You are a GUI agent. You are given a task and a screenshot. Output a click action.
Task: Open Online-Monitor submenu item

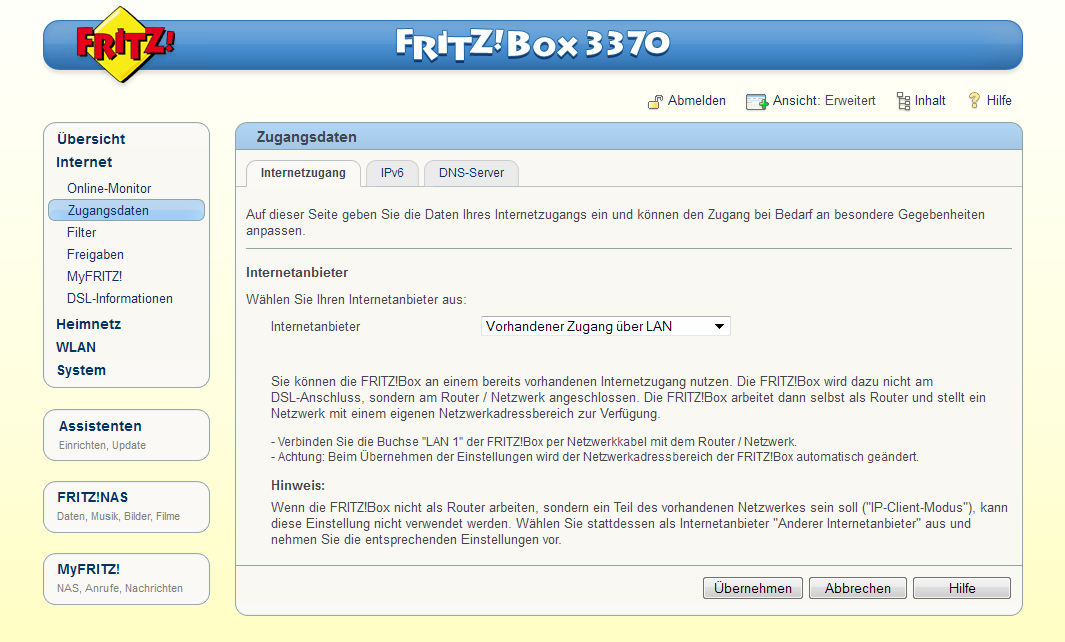[x=109, y=188]
